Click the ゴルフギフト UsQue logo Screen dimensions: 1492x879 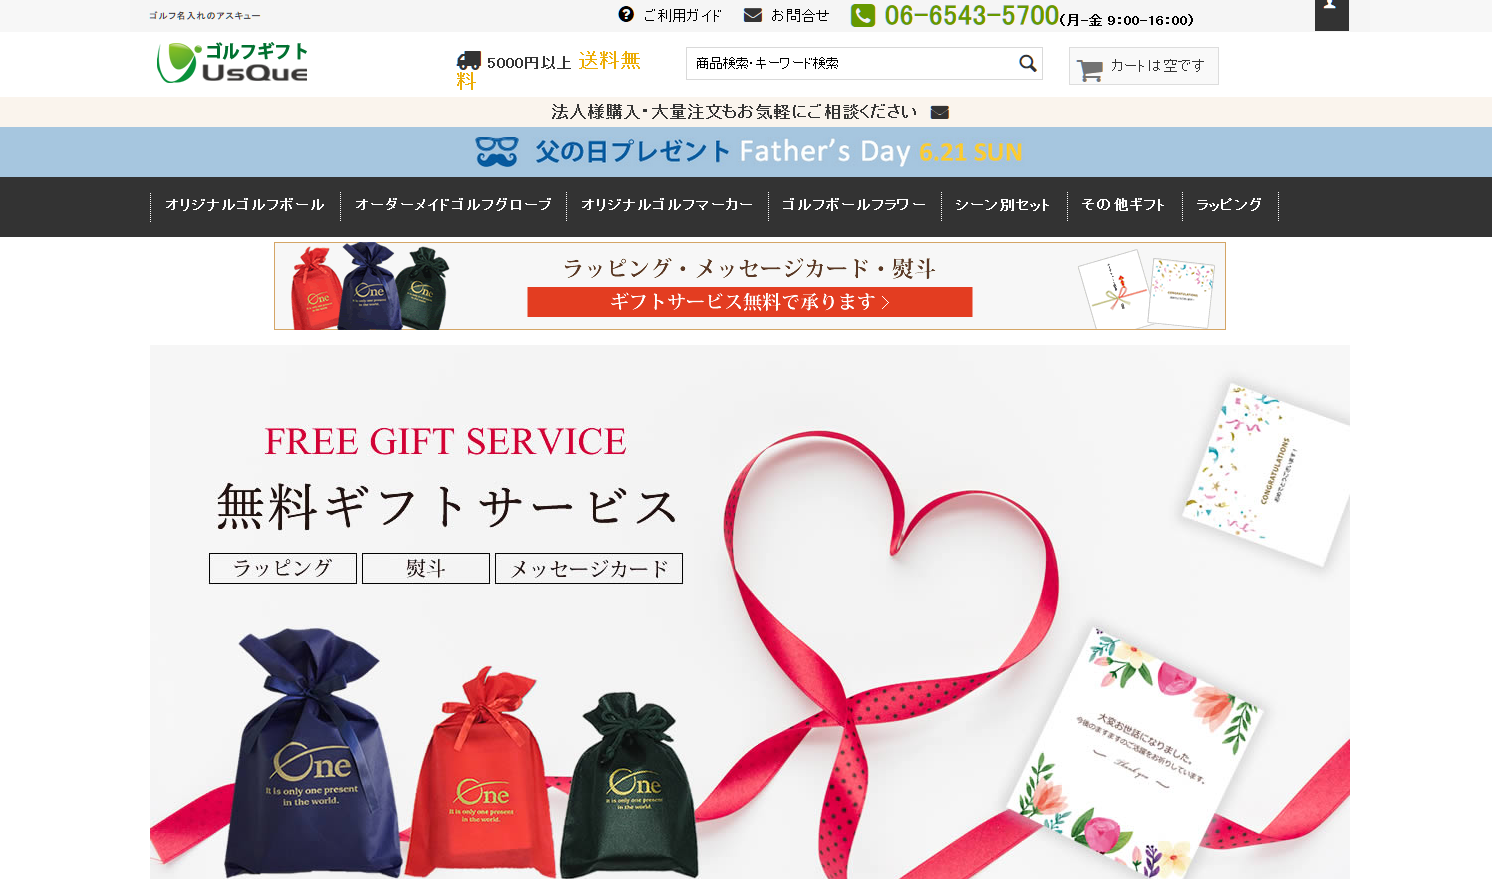pyautogui.click(x=232, y=62)
